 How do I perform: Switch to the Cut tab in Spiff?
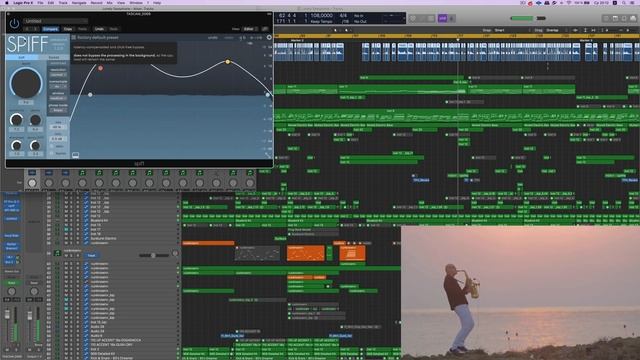pos(22,58)
